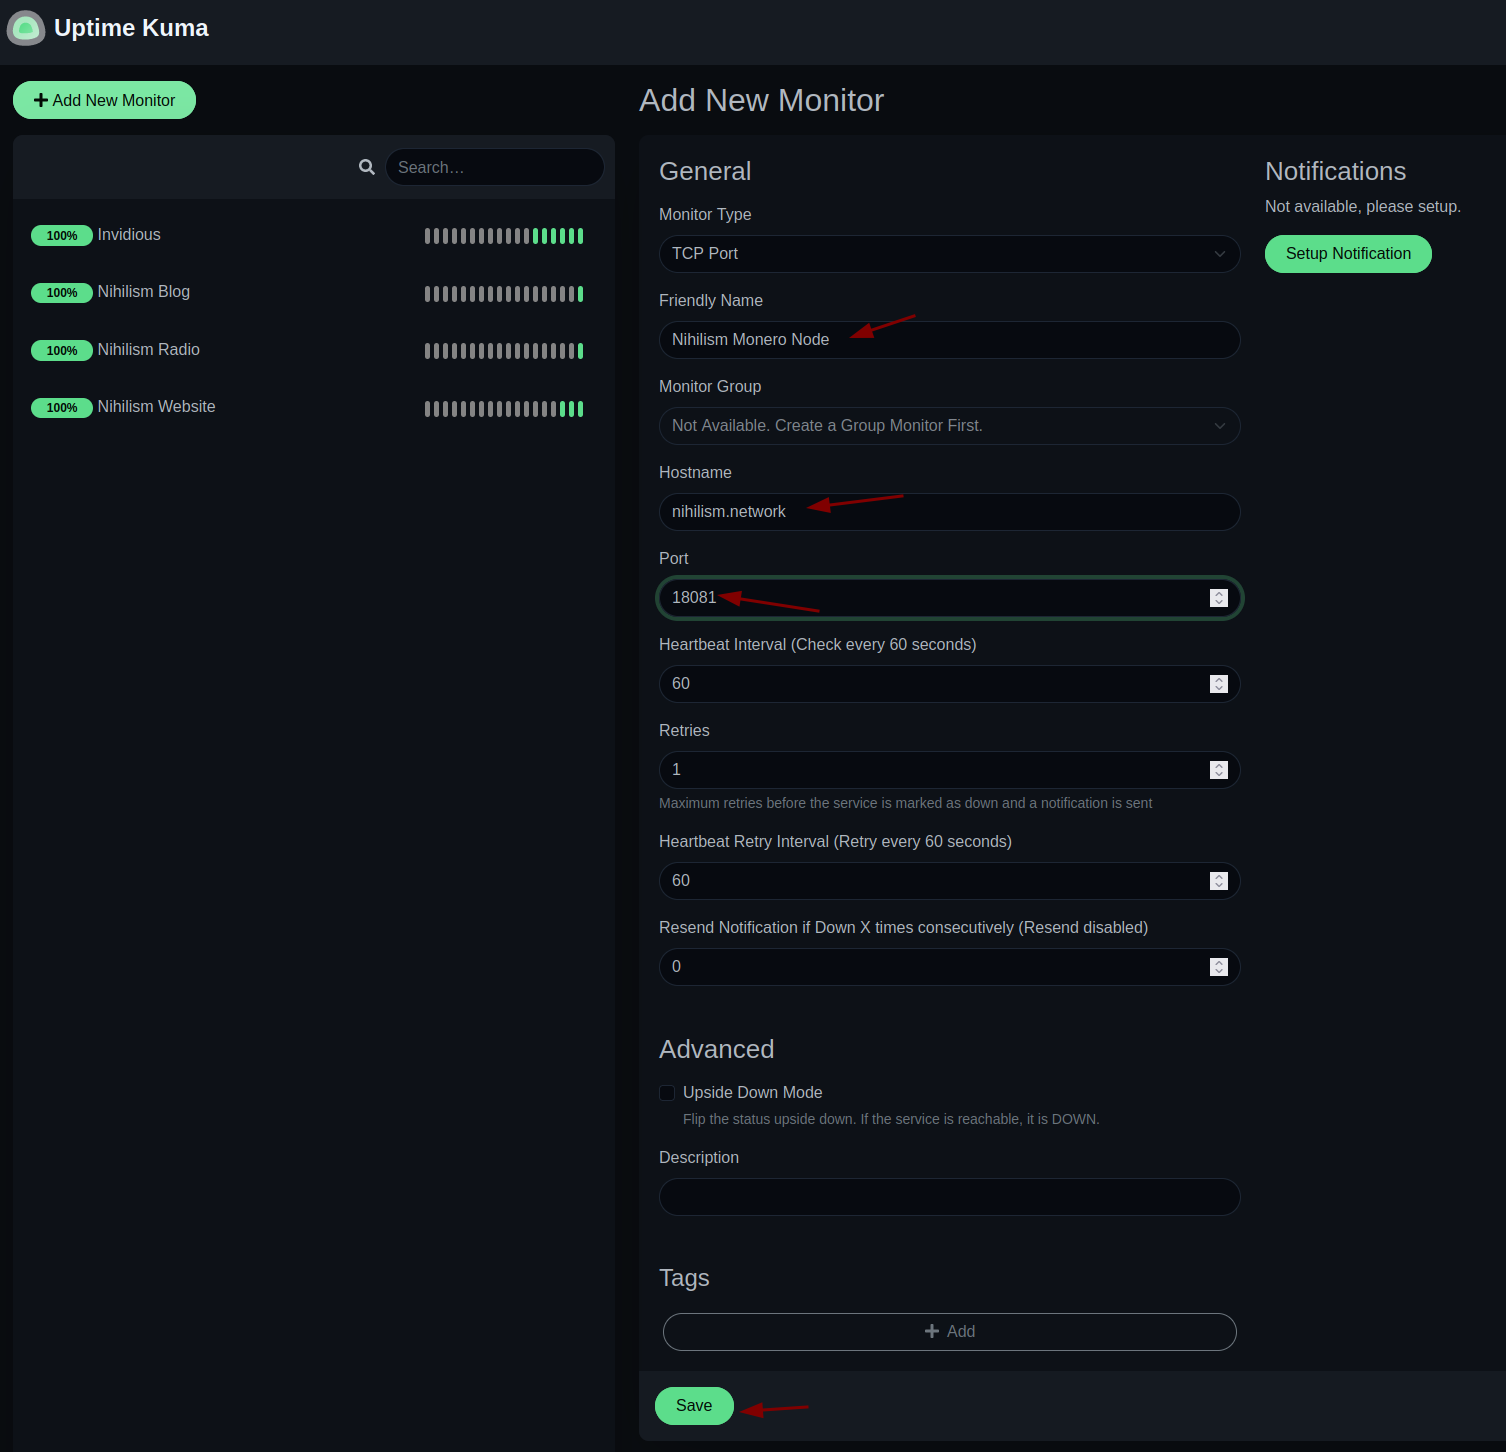Image resolution: width=1506 pixels, height=1452 pixels.
Task: Click the Heartbeat Interval stepper arrows
Action: (1218, 684)
